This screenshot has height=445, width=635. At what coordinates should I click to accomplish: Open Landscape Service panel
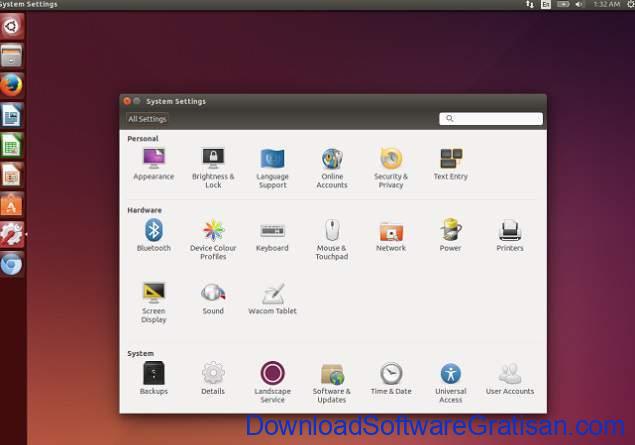[273, 382]
